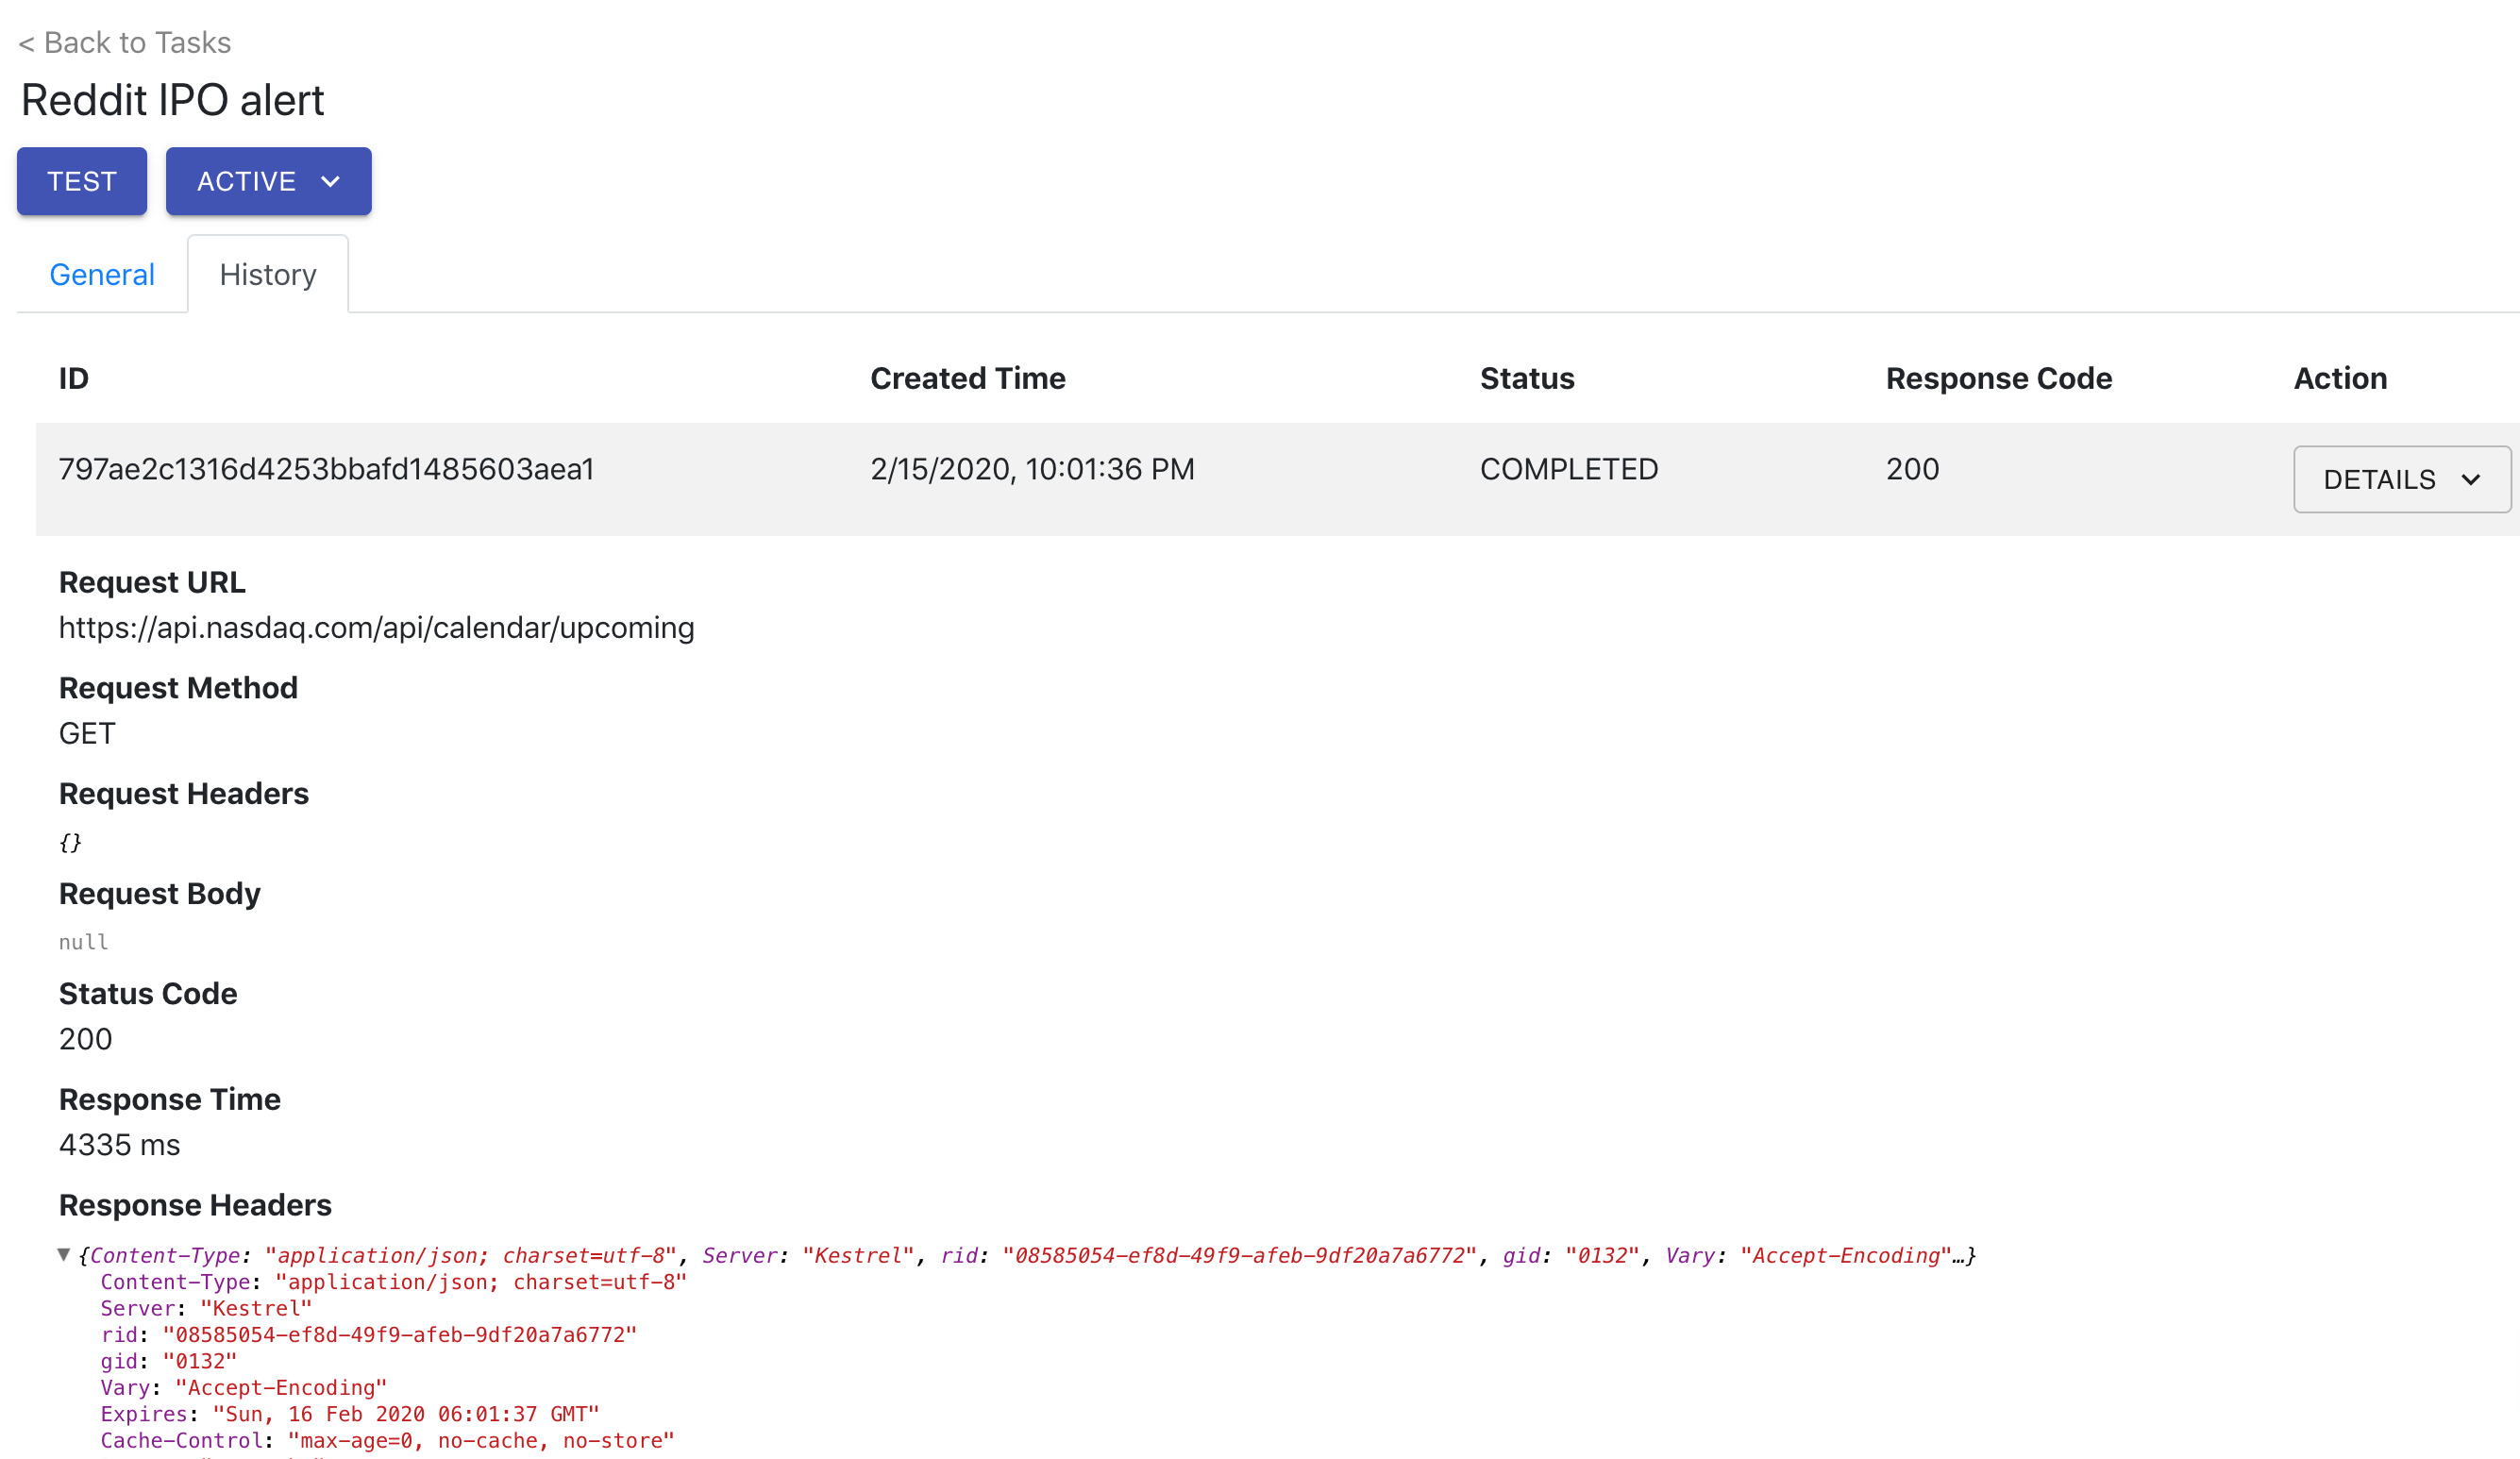Image resolution: width=2520 pixels, height=1459 pixels.
Task: Click the Response Time label
Action: (x=170, y=1099)
